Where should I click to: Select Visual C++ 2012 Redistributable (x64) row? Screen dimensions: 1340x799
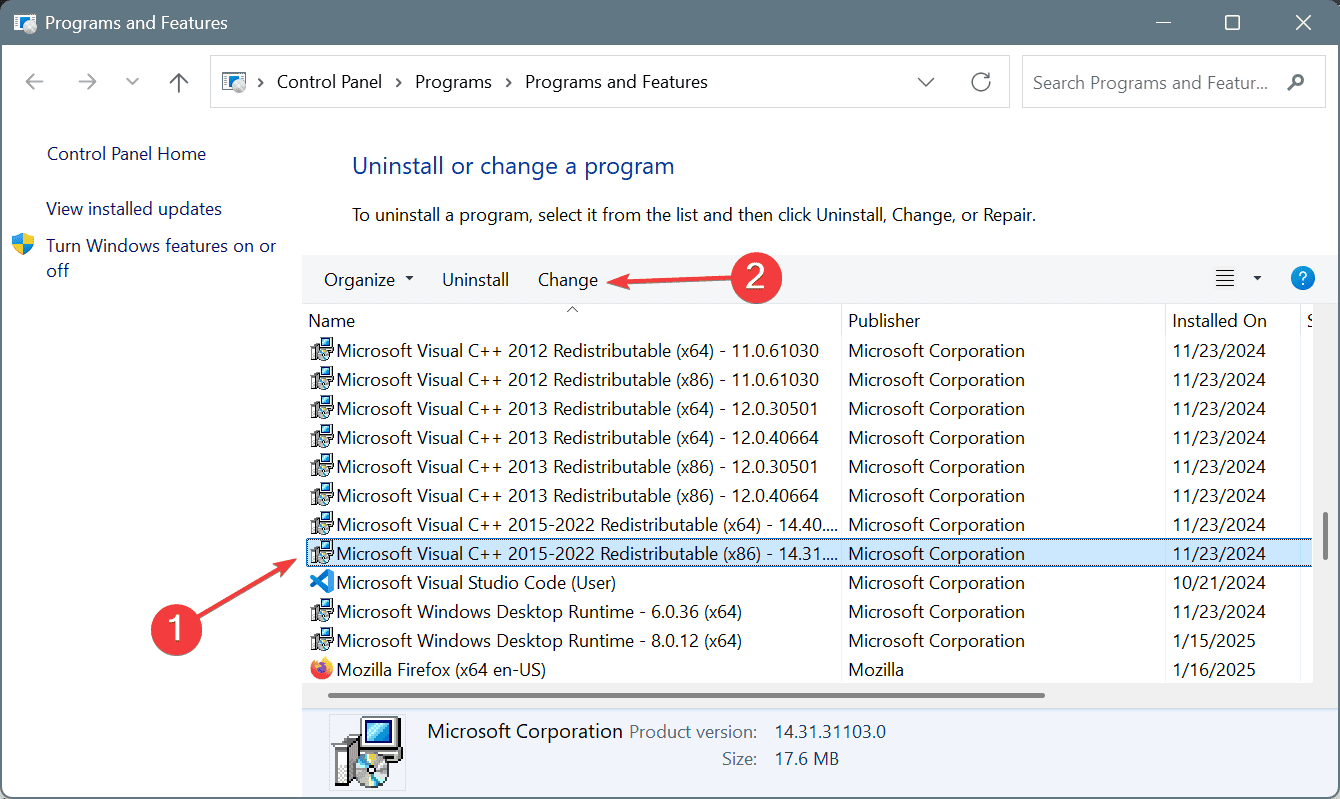[807, 351]
